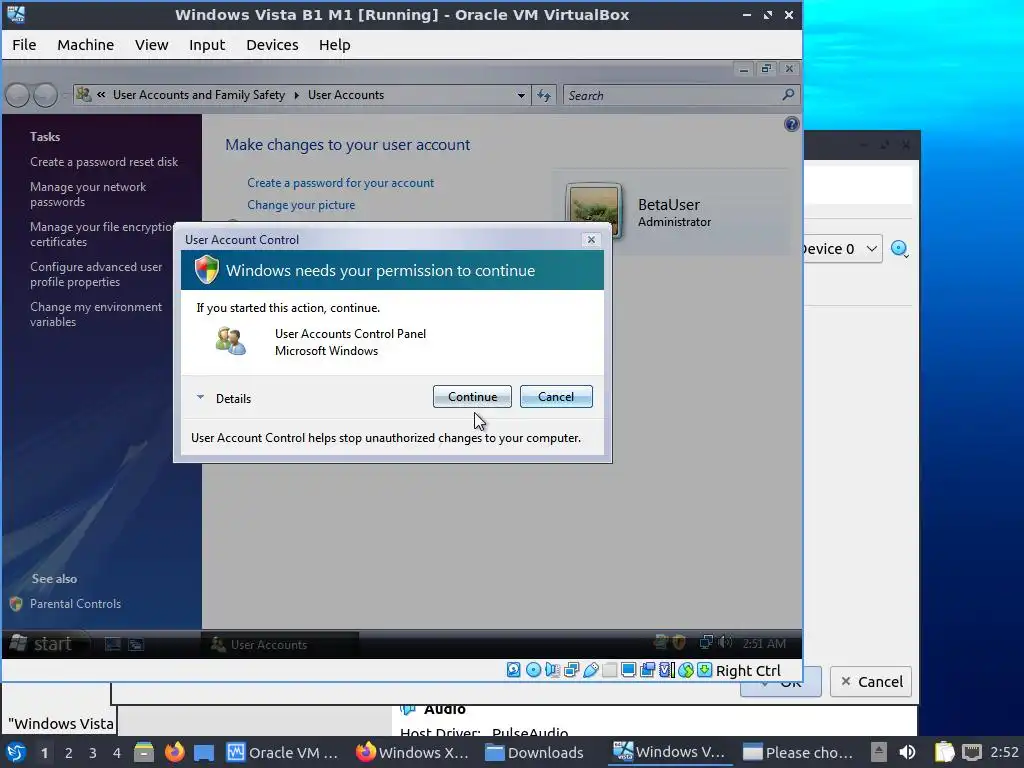Click the magnifier icon beside the Device 0 dropdown
This screenshot has height=768, width=1024.
point(899,249)
